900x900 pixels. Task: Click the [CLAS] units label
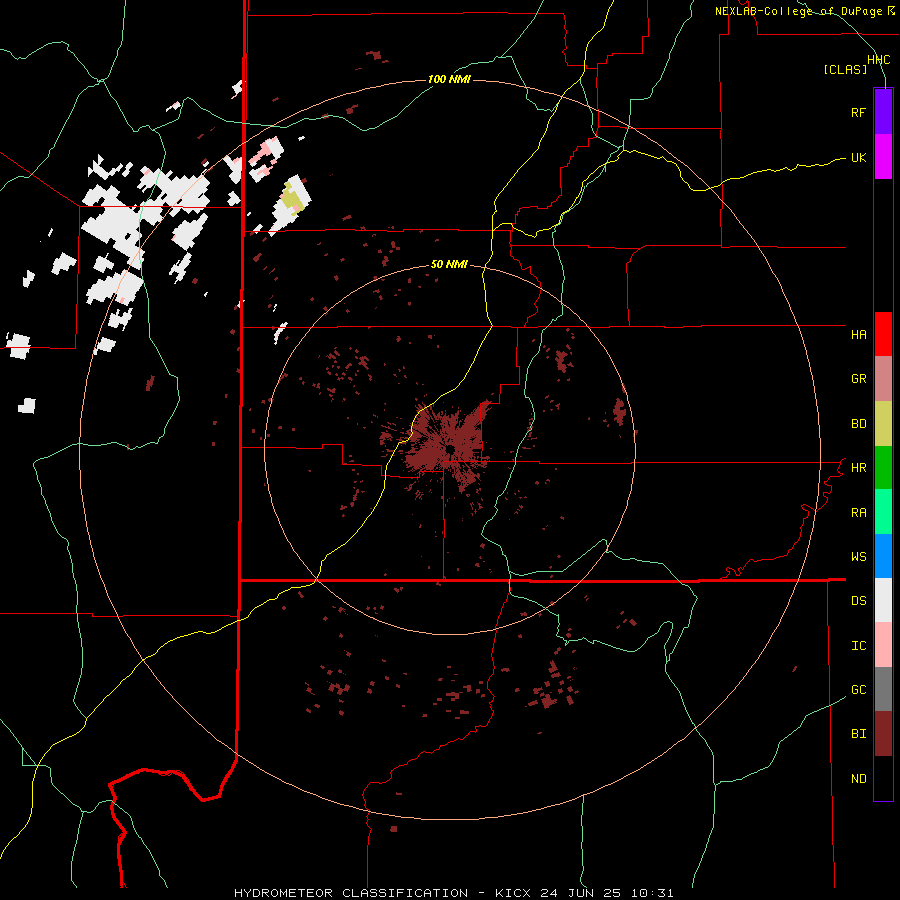click(845, 70)
